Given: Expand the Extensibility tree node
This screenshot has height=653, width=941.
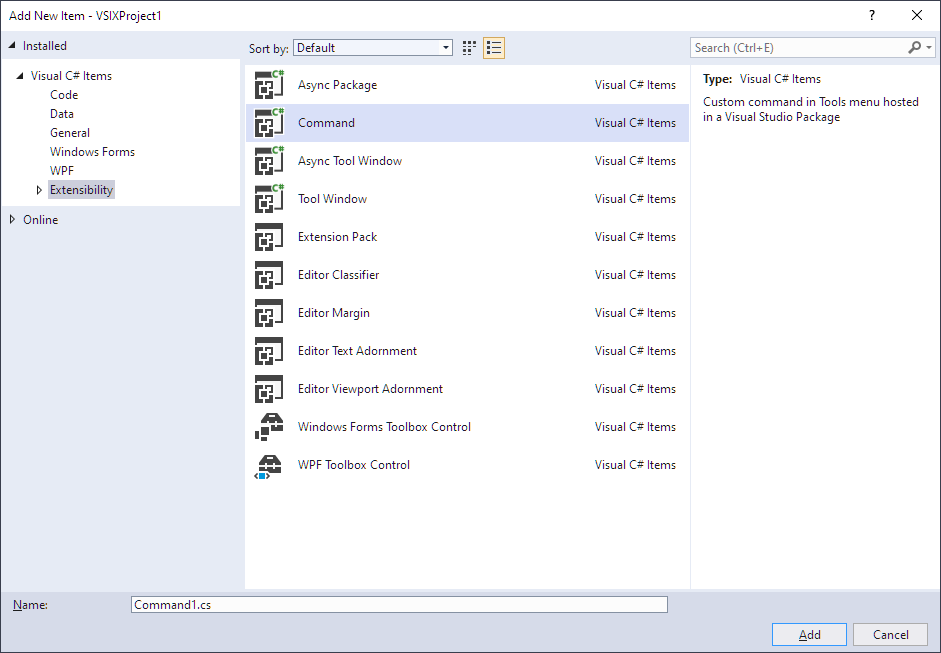Looking at the screenshot, I should [x=40, y=190].
